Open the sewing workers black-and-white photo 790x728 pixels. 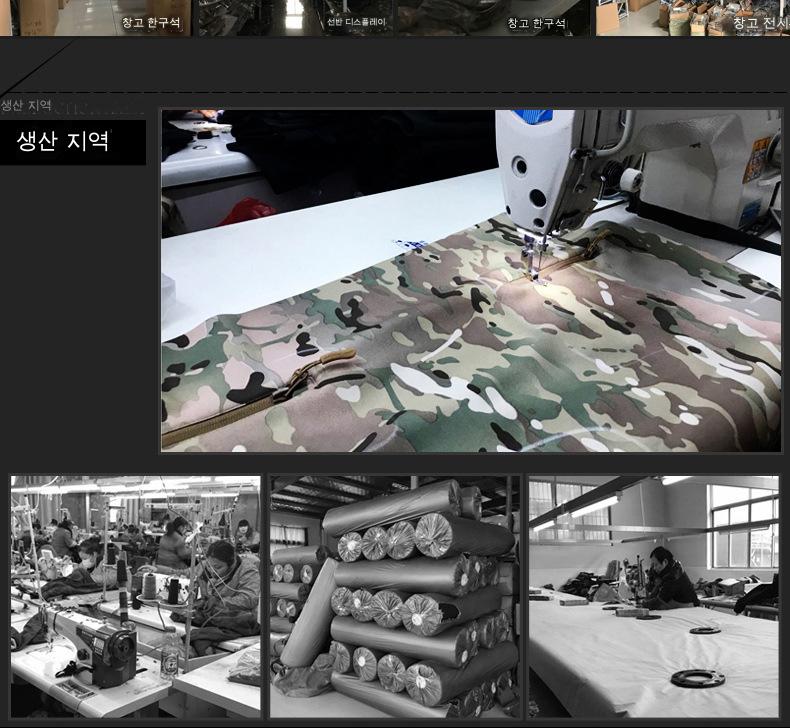[x=135, y=595]
